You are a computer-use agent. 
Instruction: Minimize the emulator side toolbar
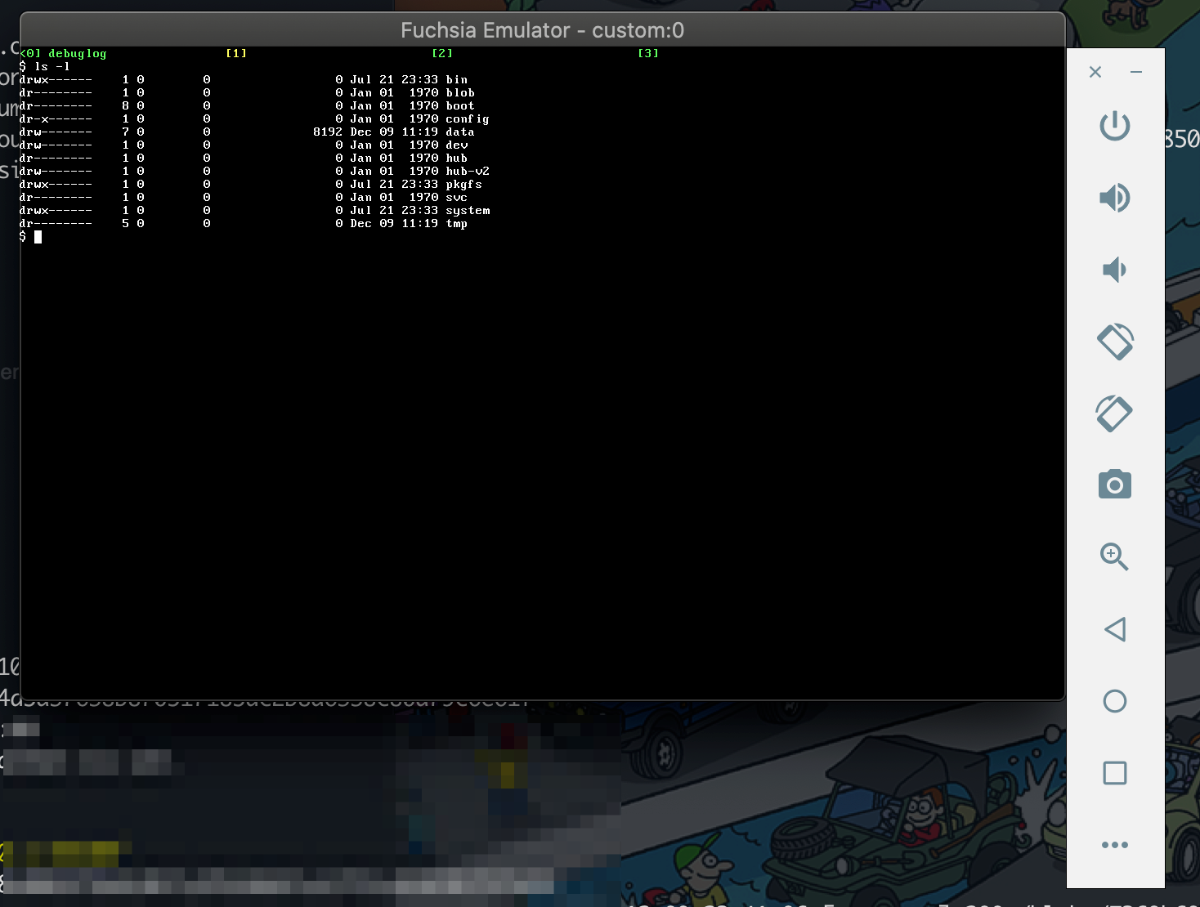tap(1136, 72)
